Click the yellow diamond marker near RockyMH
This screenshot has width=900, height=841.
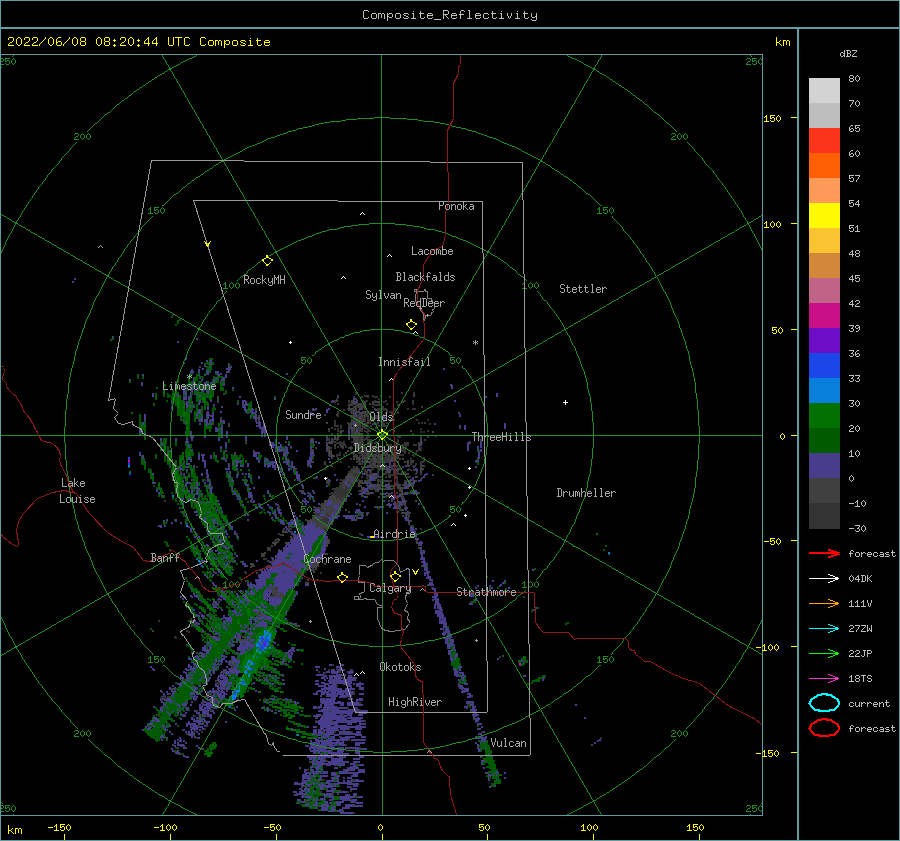point(267,261)
